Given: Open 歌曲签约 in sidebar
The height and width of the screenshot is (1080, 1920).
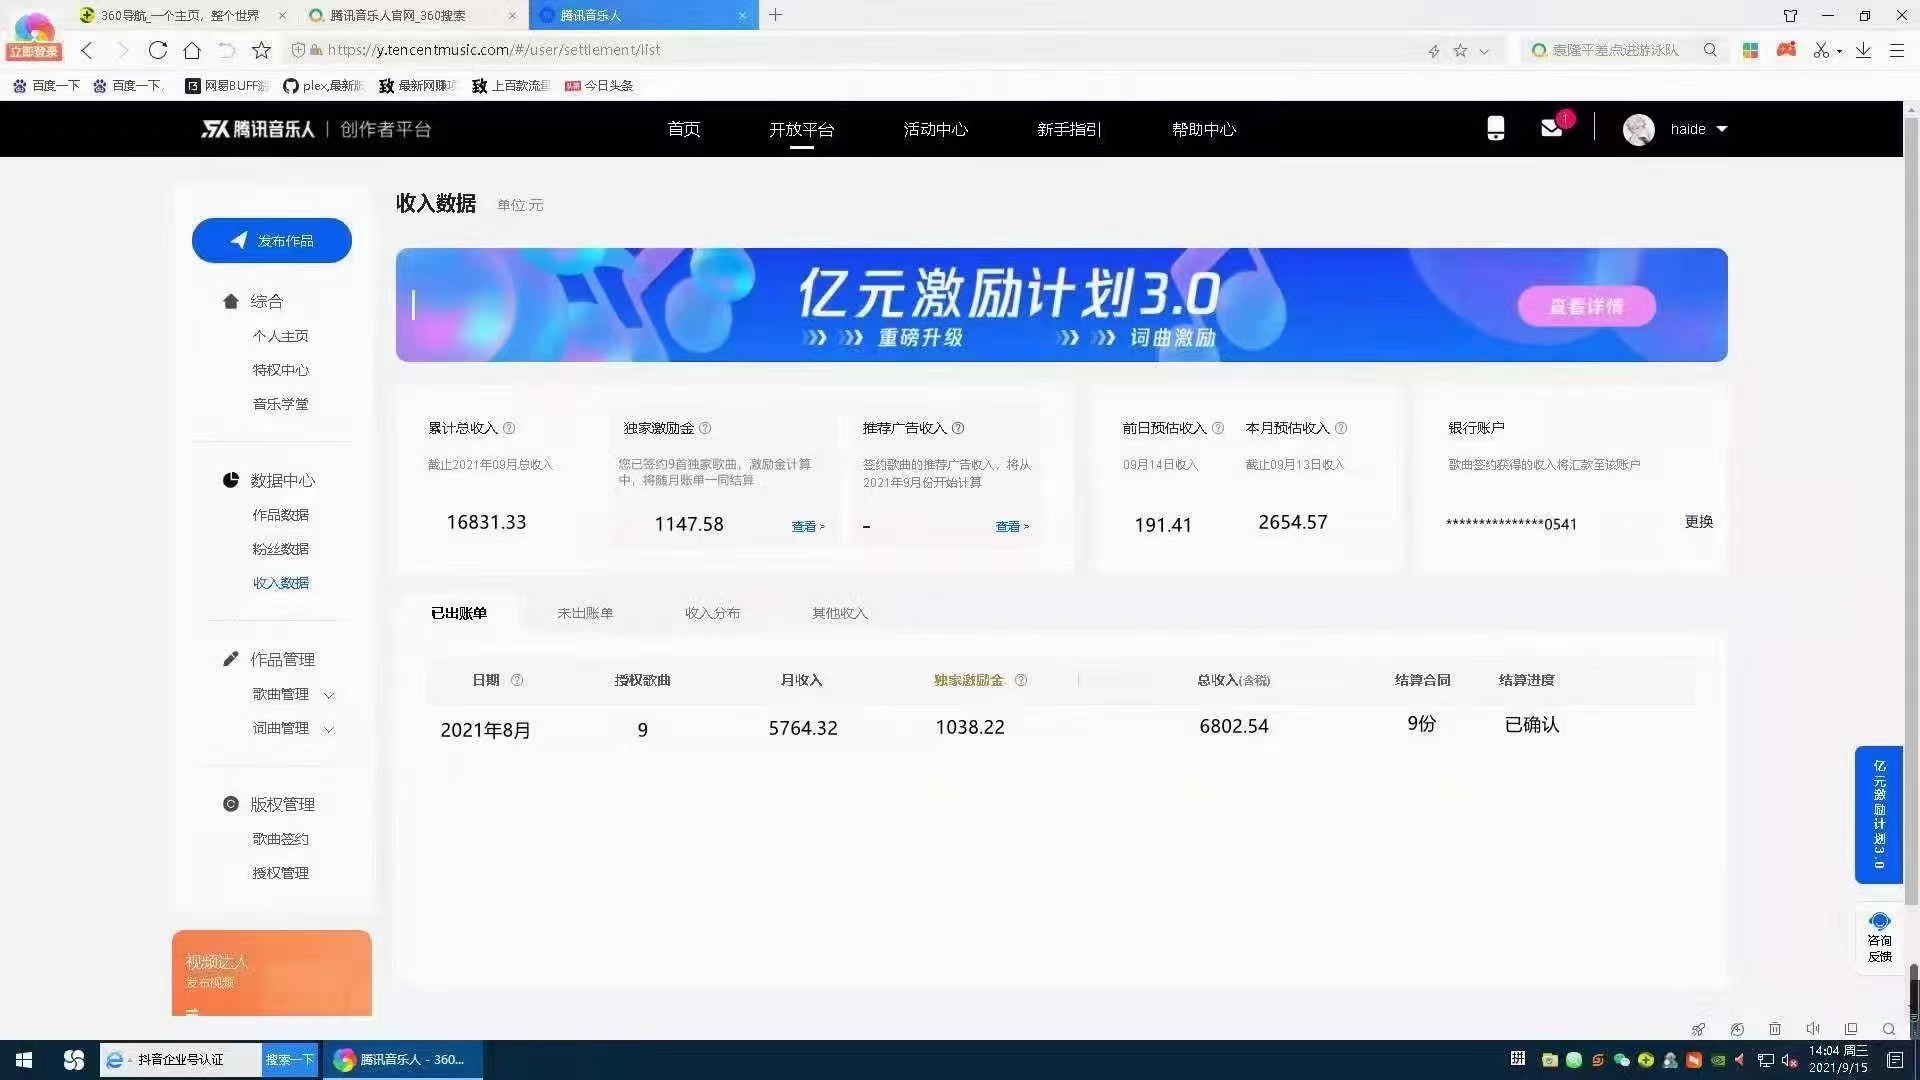Looking at the screenshot, I should pyautogui.click(x=280, y=839).
